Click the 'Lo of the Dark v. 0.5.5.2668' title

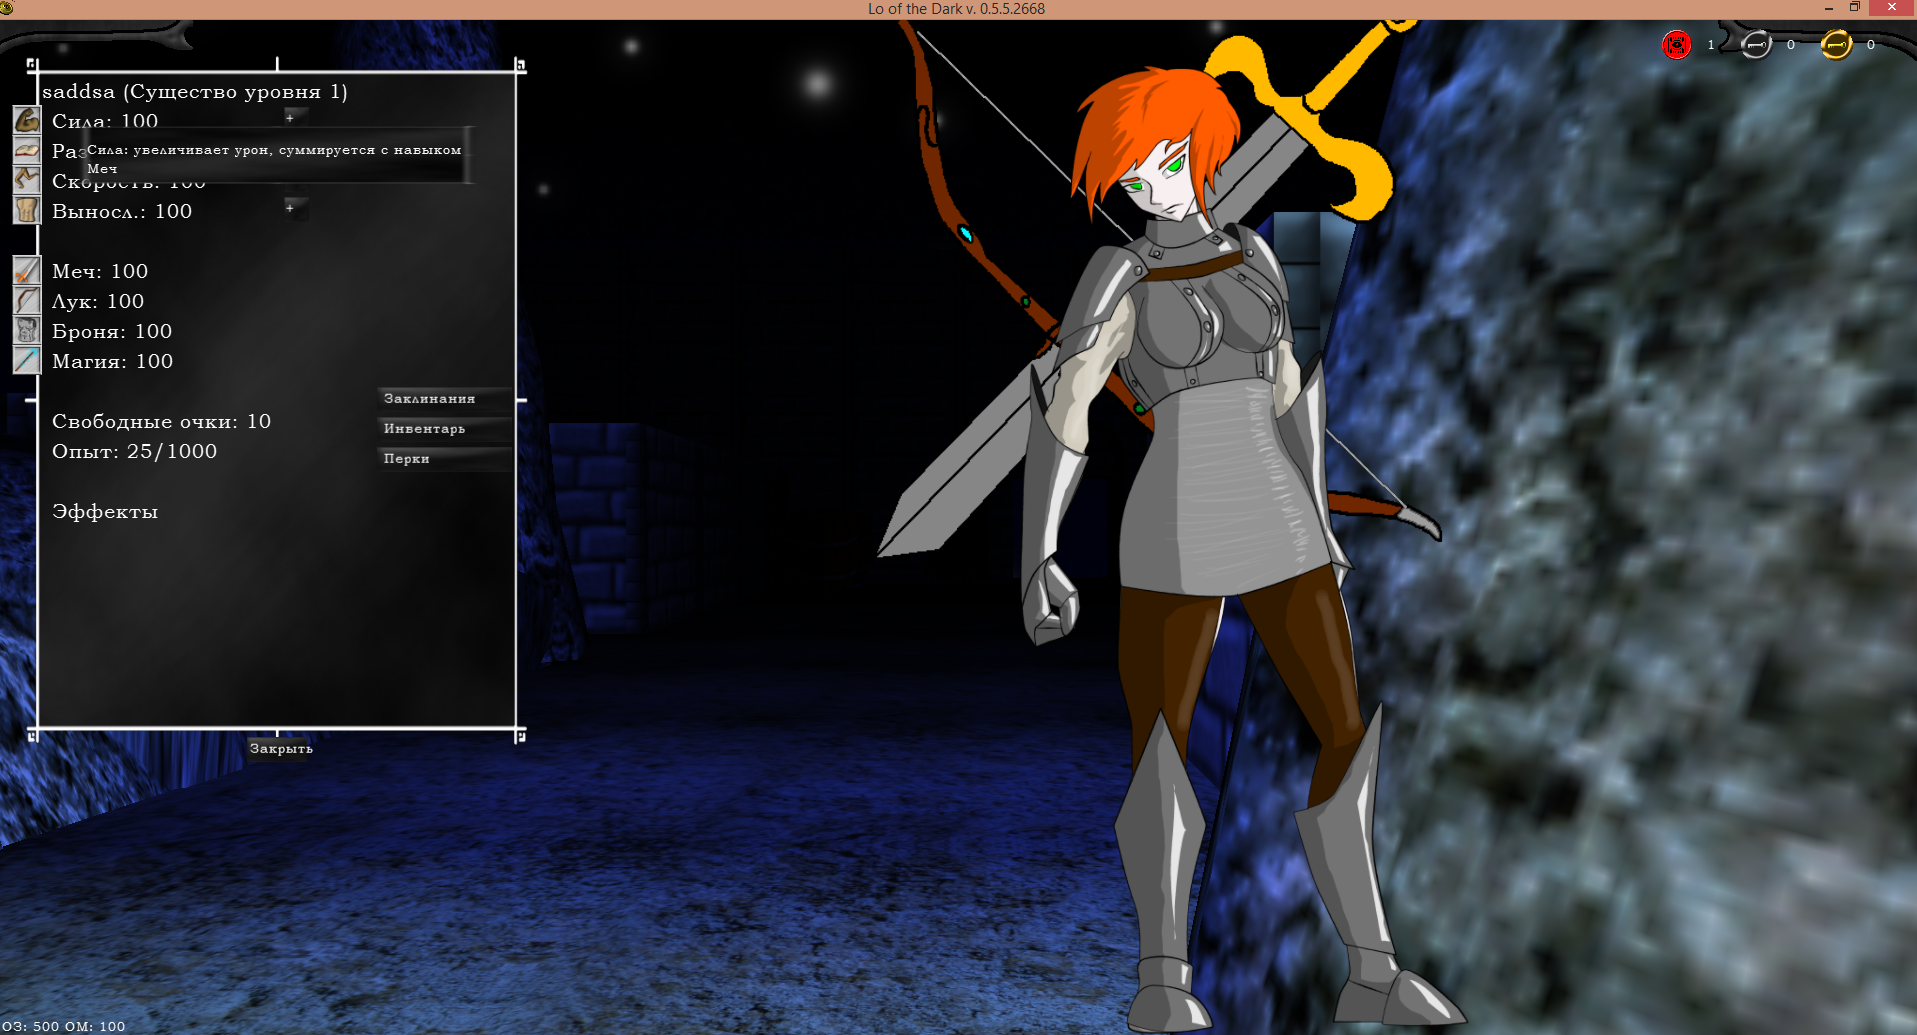[x=957, y=9]
